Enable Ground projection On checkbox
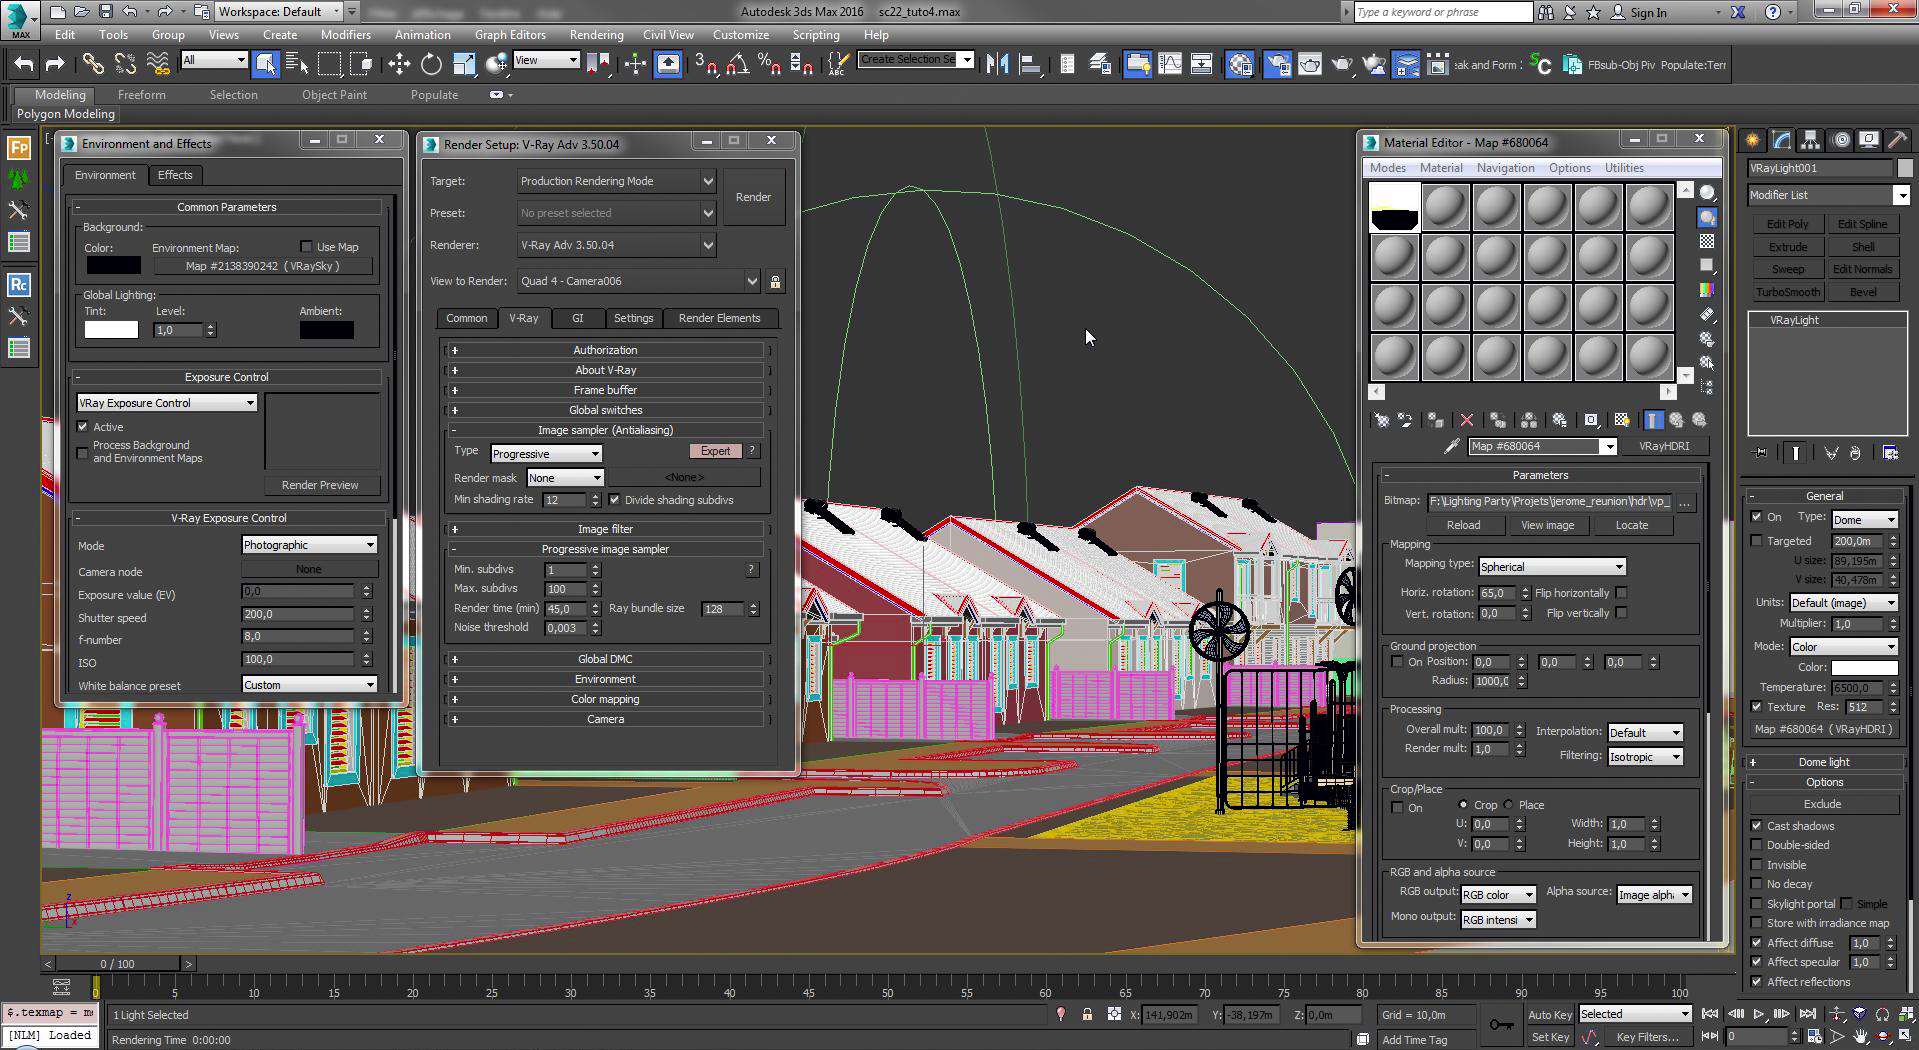1919x1050 pixels. (x=1397, y=661)
